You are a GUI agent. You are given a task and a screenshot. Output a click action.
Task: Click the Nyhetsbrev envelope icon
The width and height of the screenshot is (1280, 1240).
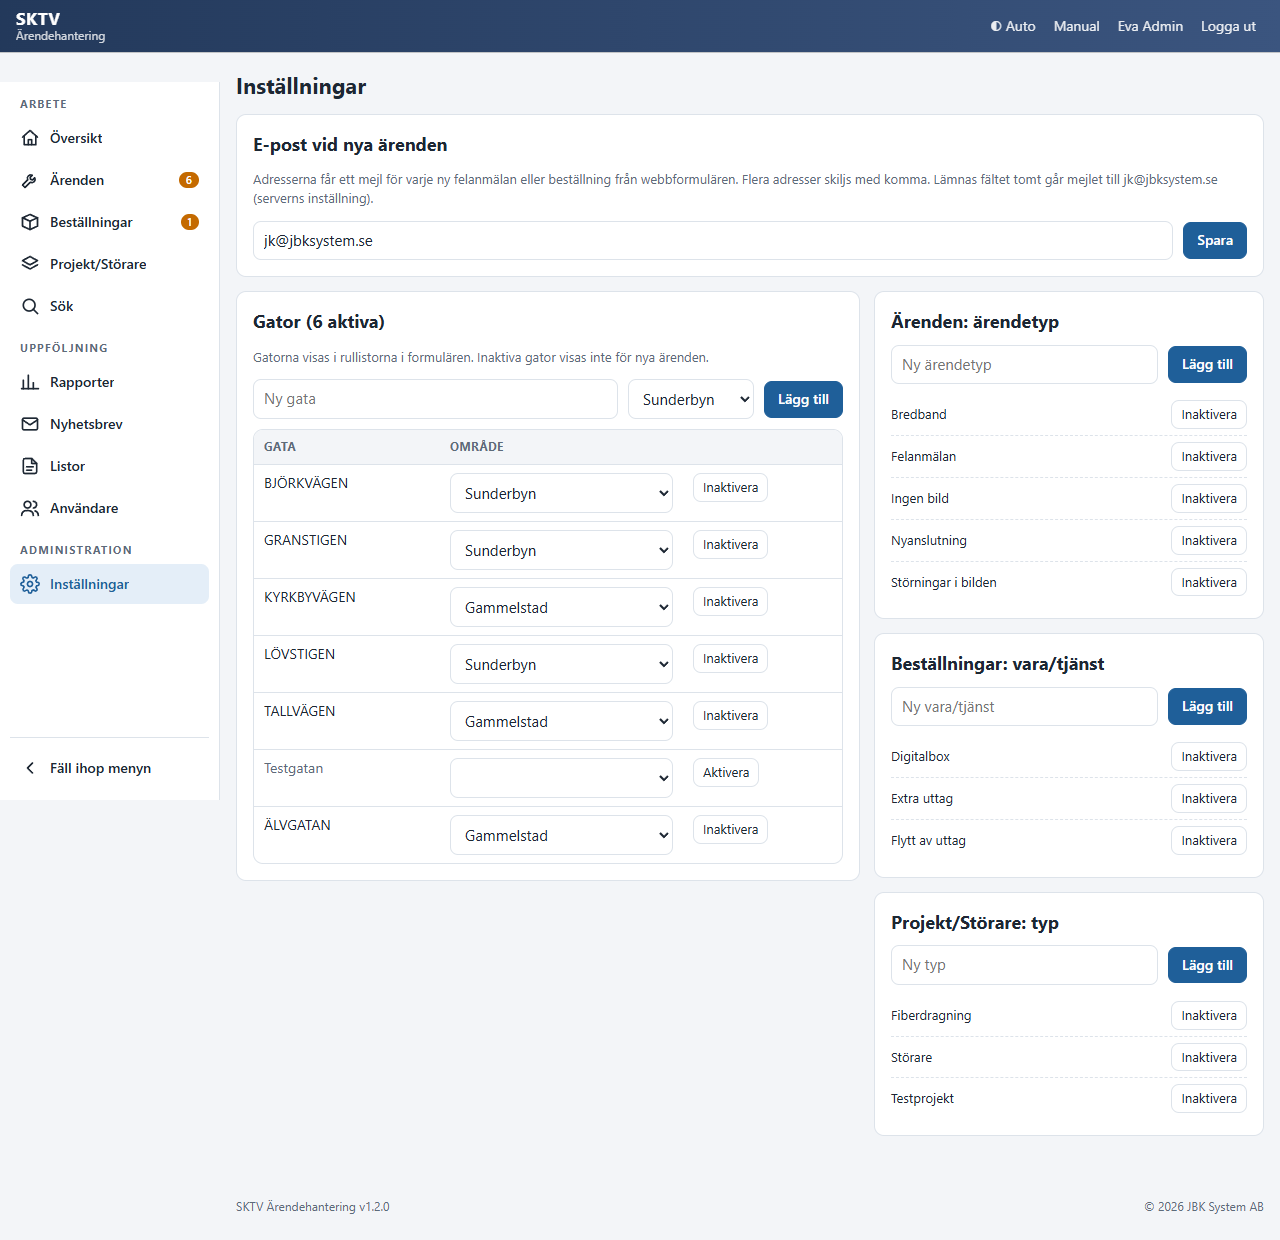[x=30, y=424]
